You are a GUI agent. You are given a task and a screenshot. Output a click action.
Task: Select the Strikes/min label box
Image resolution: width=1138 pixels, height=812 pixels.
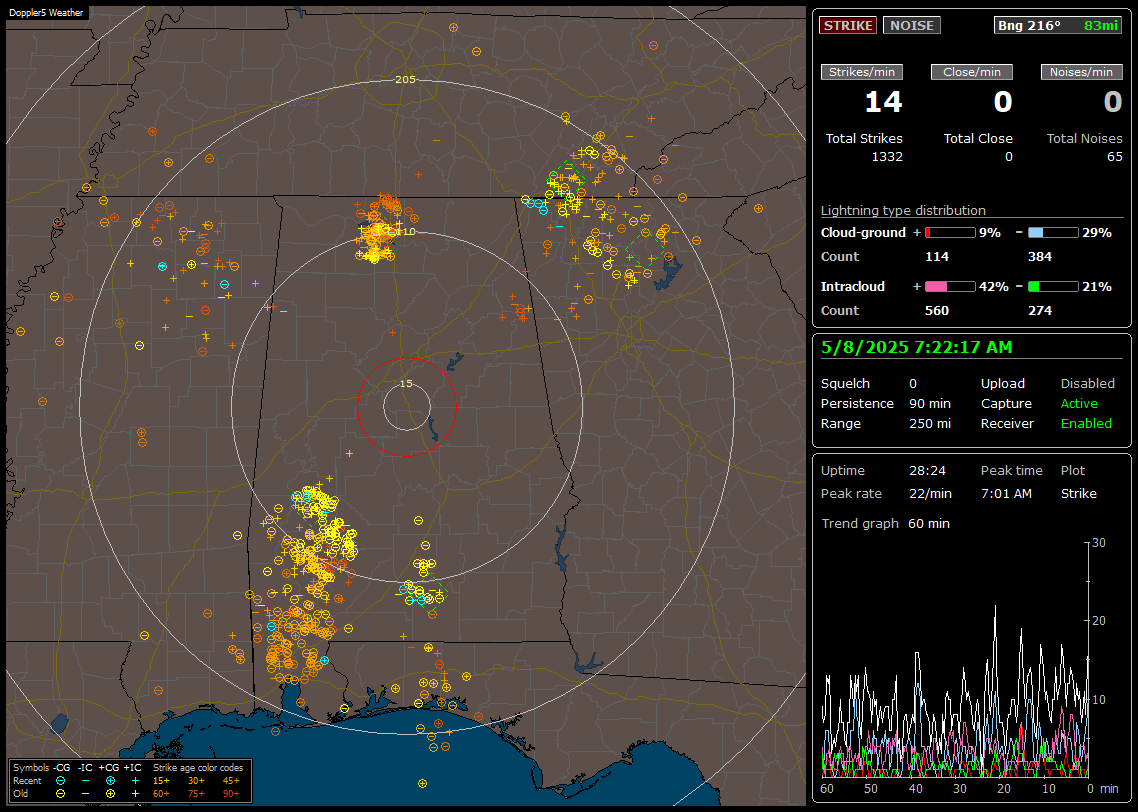(861, 72)
